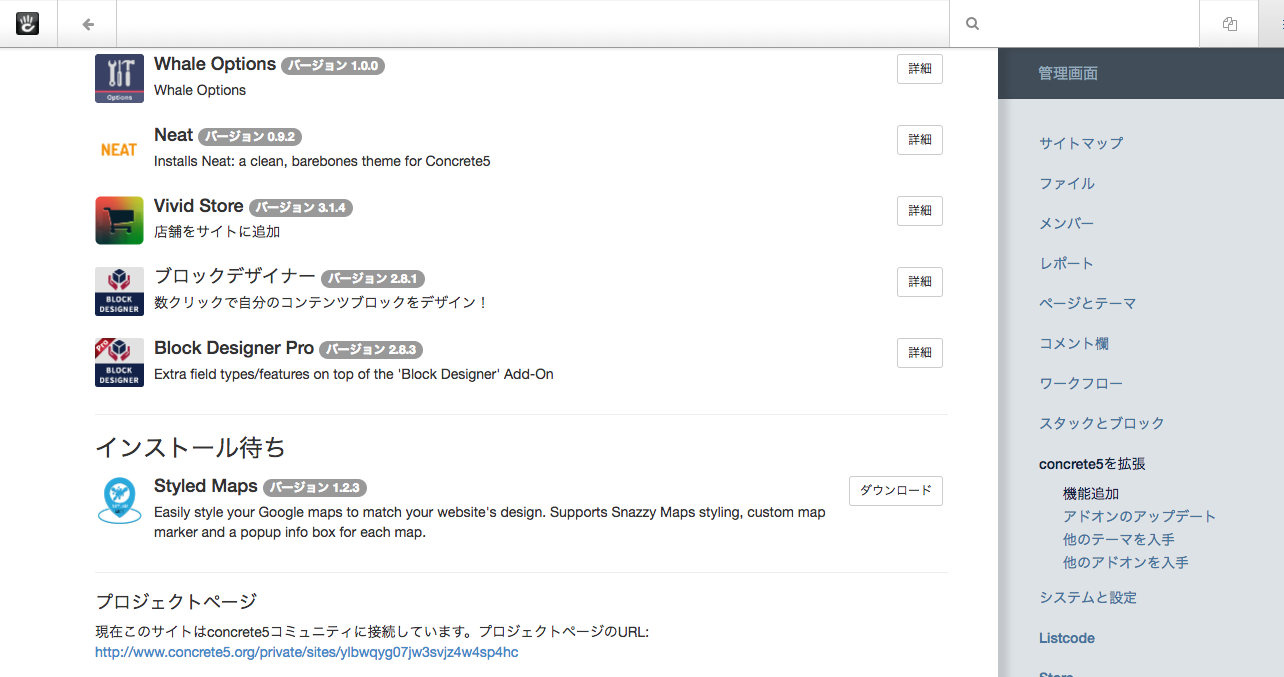This screenshot has width=1284, height=677.
Task: Click the バージョン 3.1.4 badge
Action: (301, 208)
